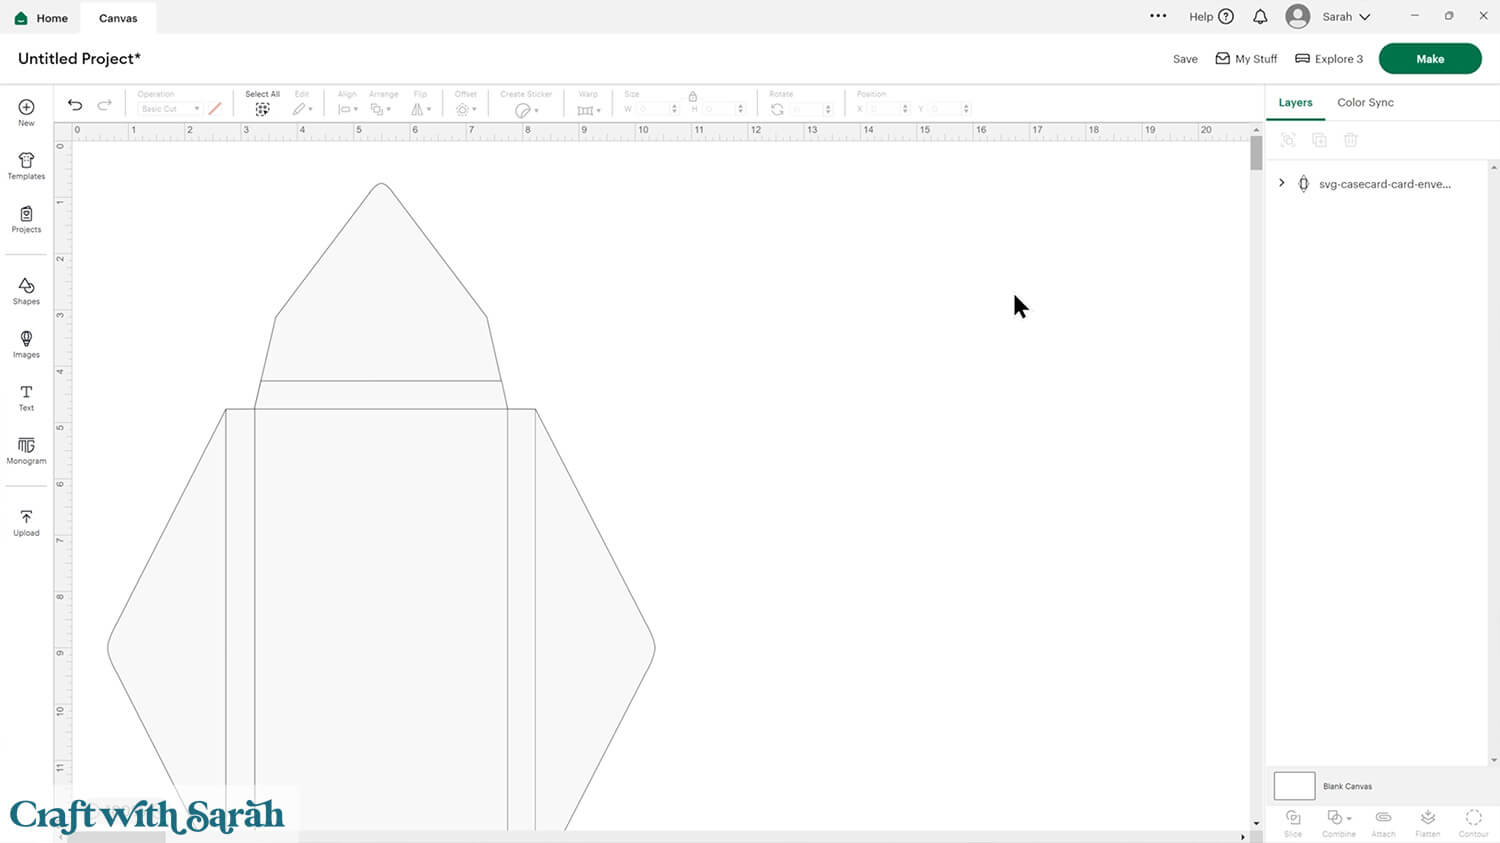Click the green Make button

point(1430,59)
